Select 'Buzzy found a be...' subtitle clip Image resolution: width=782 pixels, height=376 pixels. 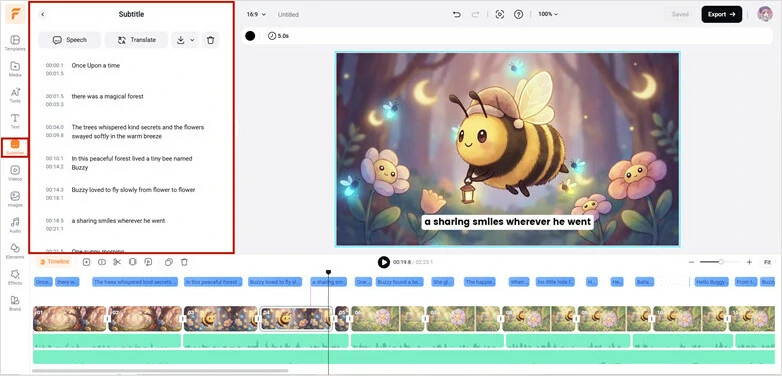click(399, 282)
